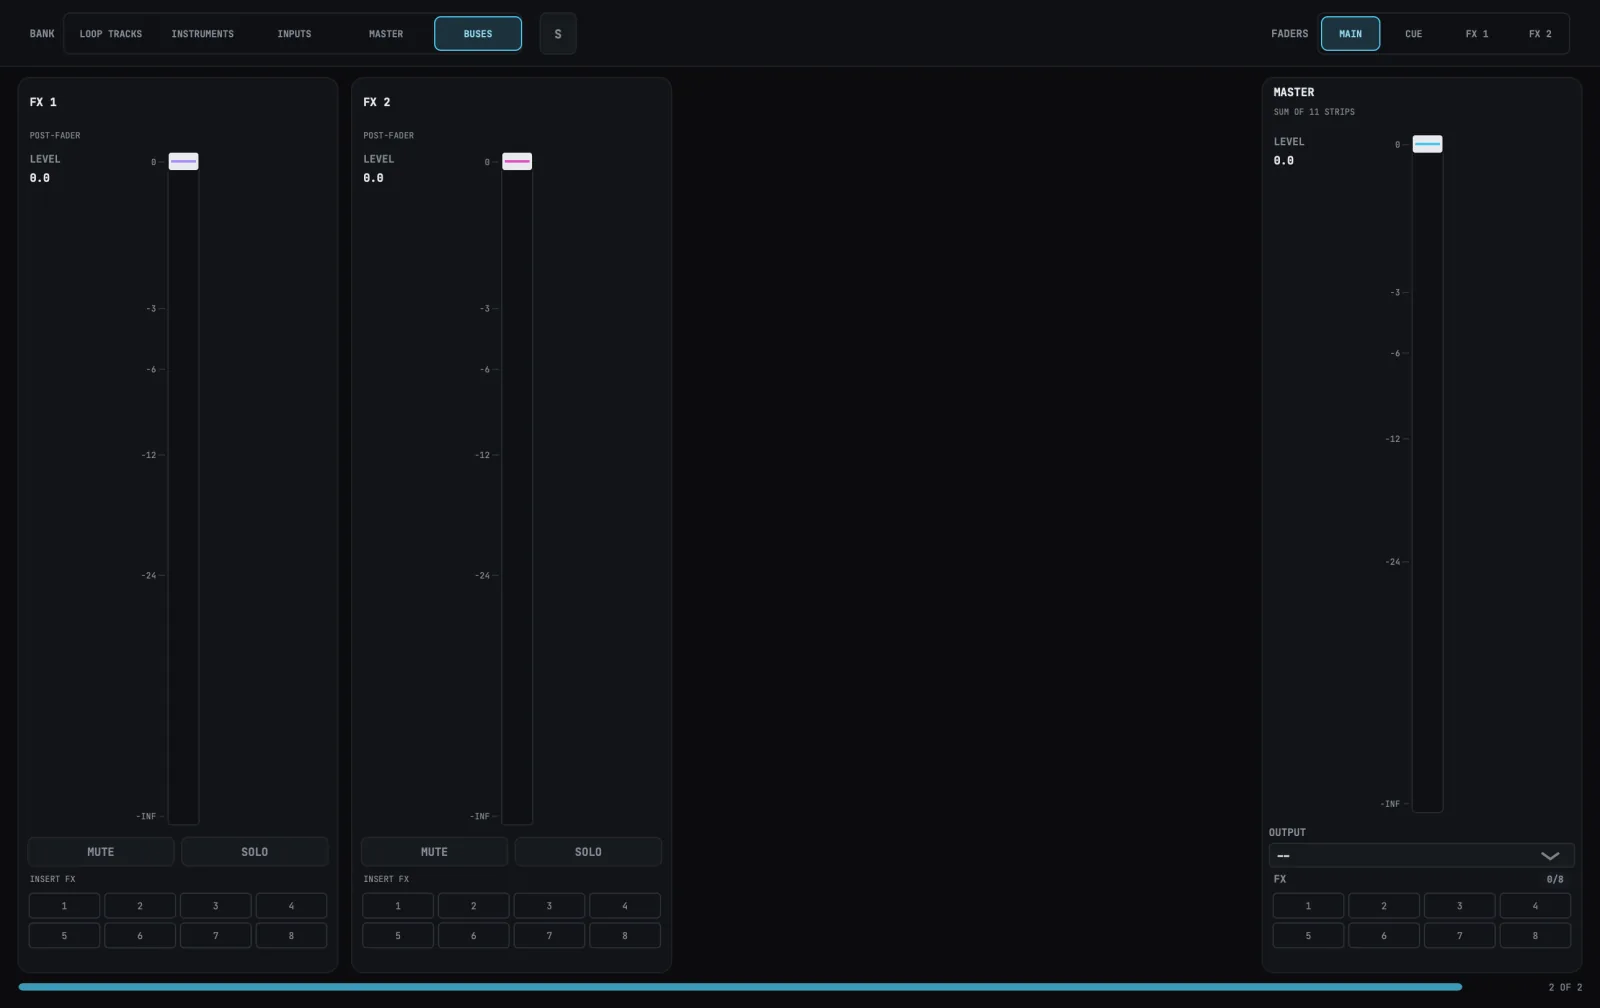The width and height of the screenshot is (1600, 1008).
Task: Switch bank to Master
Action: pyautogui.click(x=386, y=34)
